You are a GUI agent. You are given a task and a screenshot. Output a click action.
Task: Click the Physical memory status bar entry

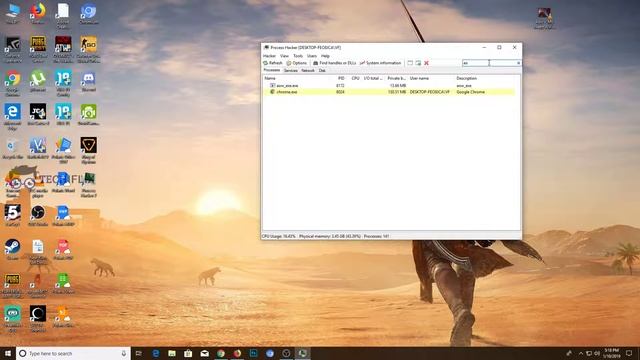(330, 236)
